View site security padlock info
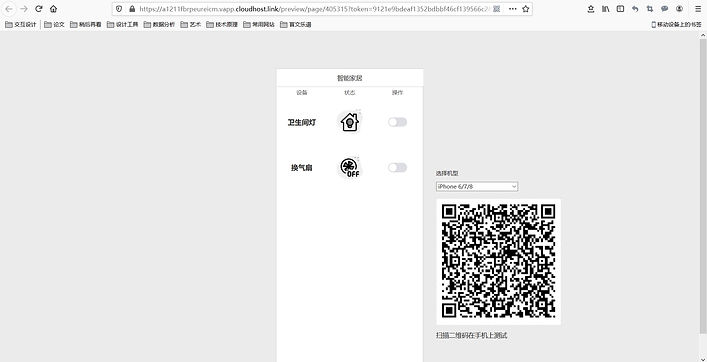 (x=132, y=9)
